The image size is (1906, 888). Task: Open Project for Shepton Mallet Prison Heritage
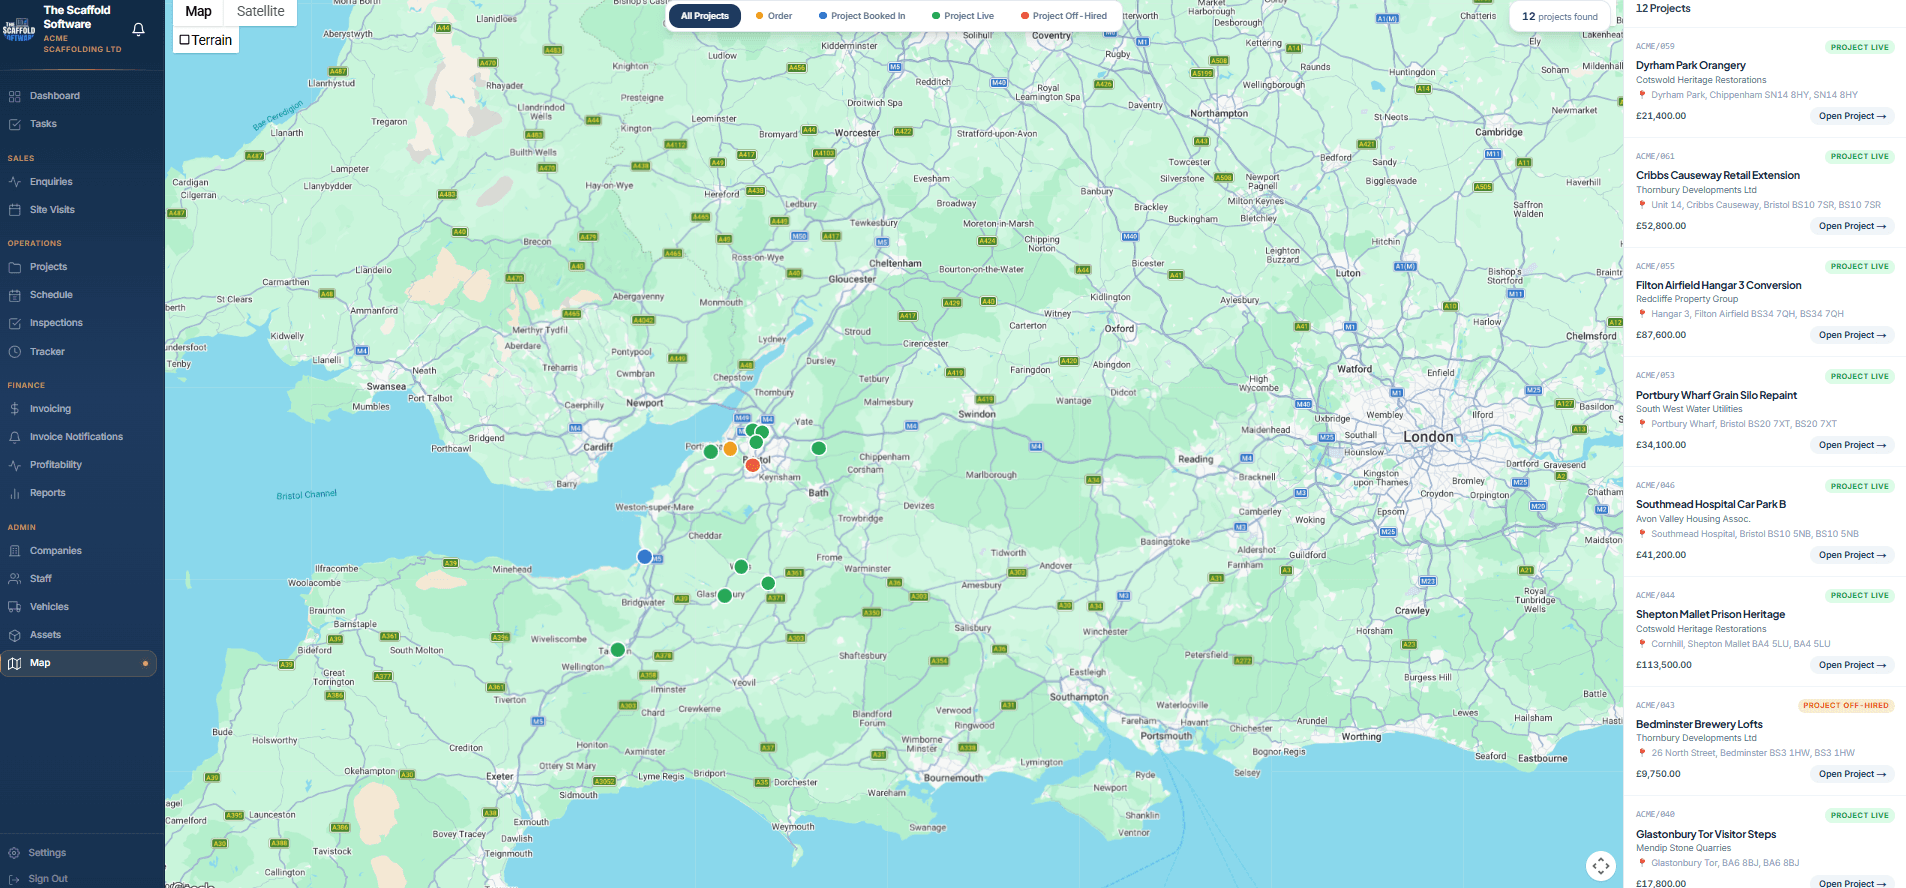[x=1852, y=665]
